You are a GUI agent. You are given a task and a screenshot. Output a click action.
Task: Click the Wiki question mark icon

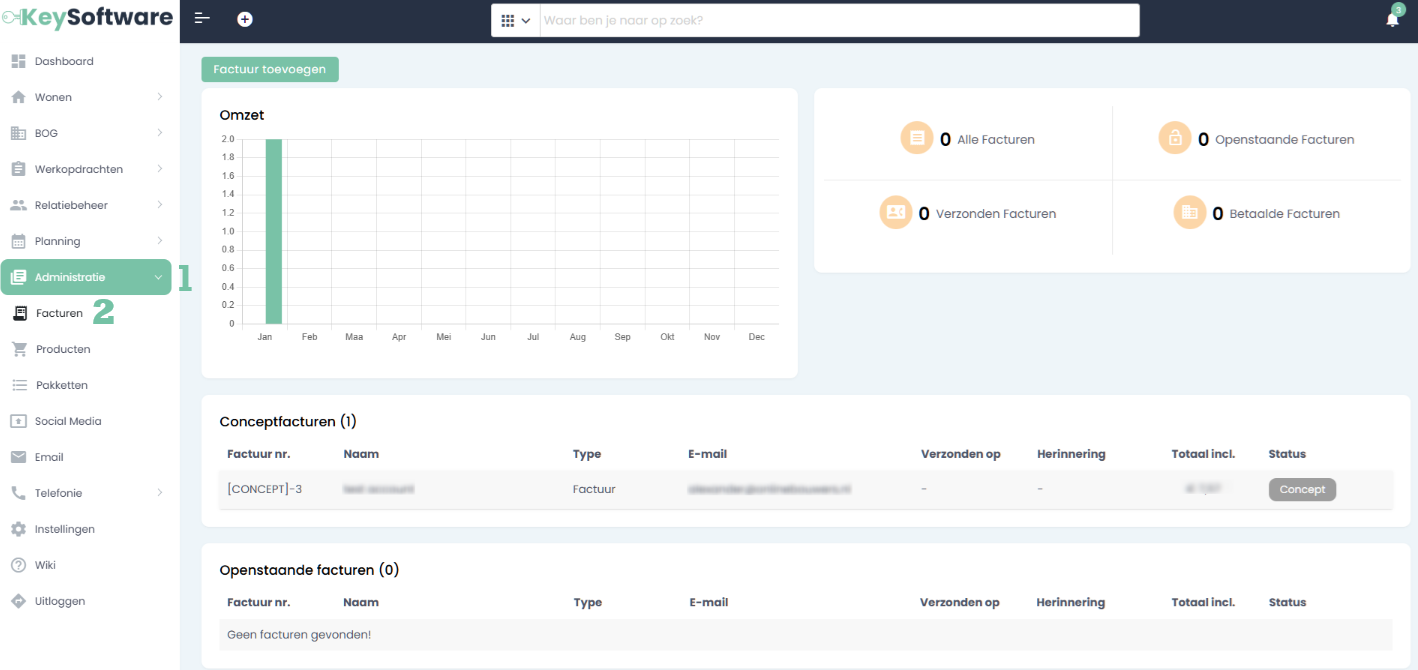point(18,565)
